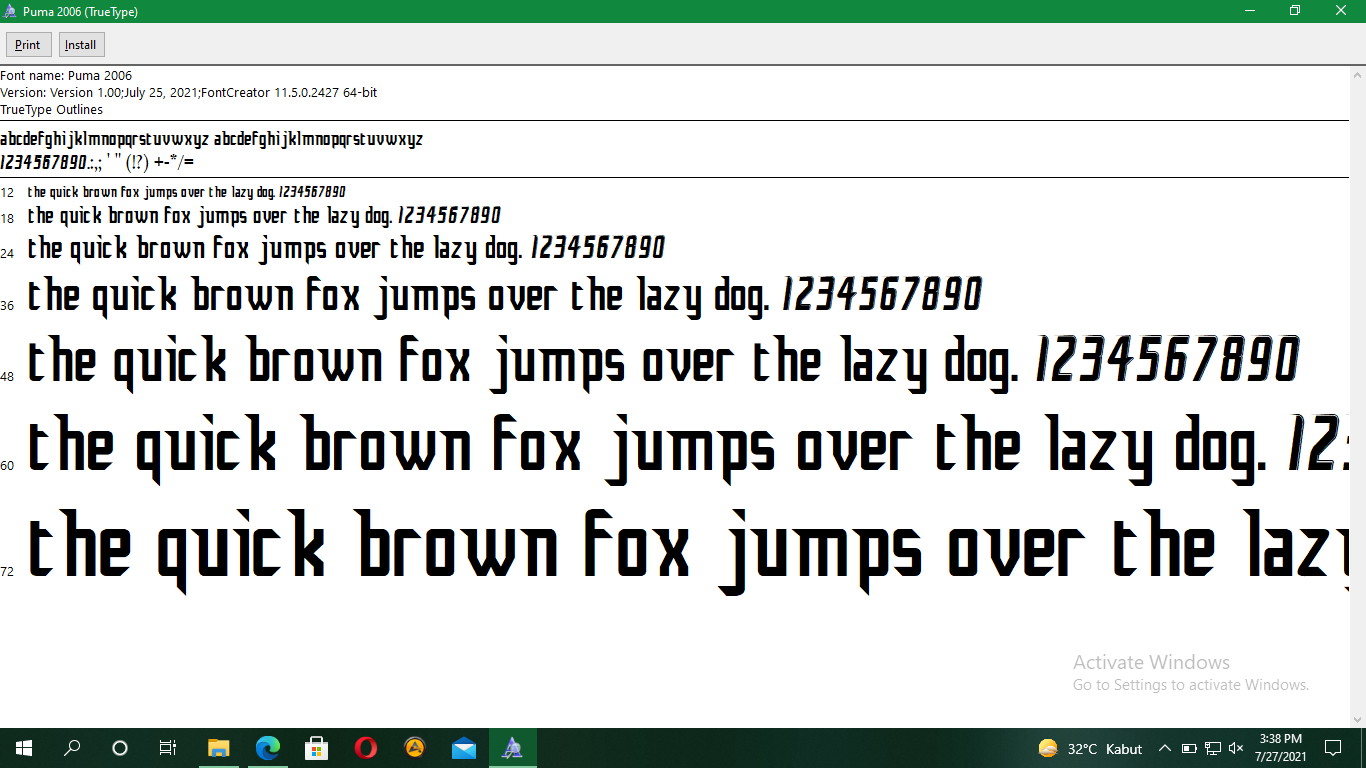The height and width of the screenshot is (768, 1366).
Task: Click the battery status icon
Action: [1188, 747]
